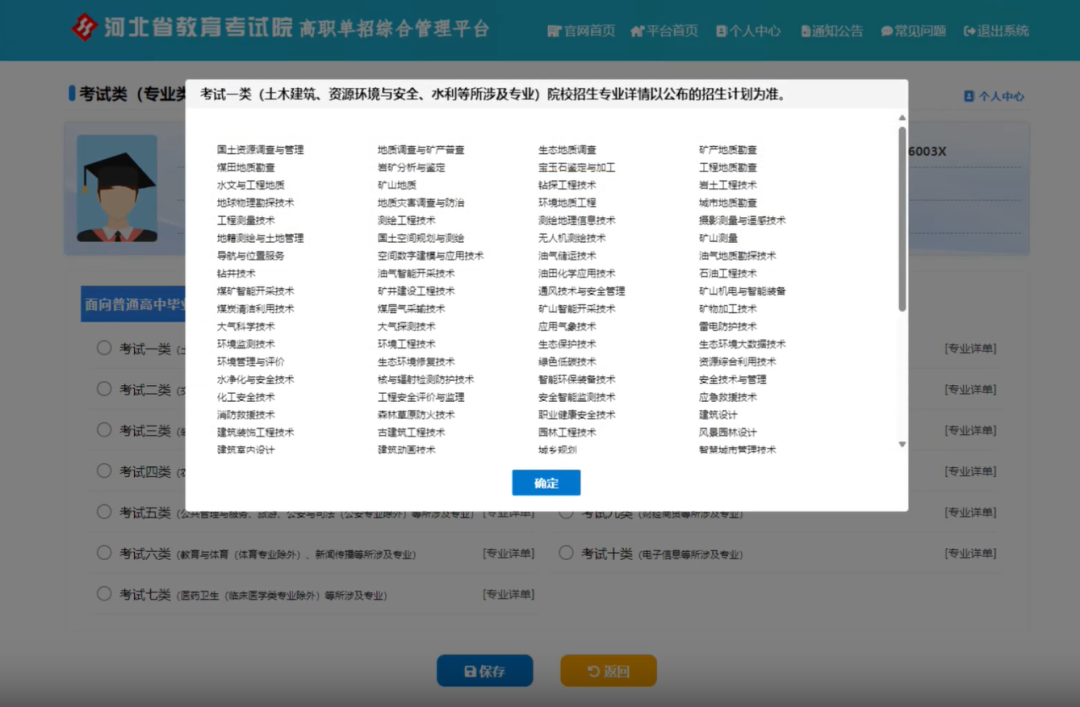This screenshot has width=1080, height=707.
Task: Click the scroll-down arrow on the dialog scrollbar
Action: pos(900,442)
